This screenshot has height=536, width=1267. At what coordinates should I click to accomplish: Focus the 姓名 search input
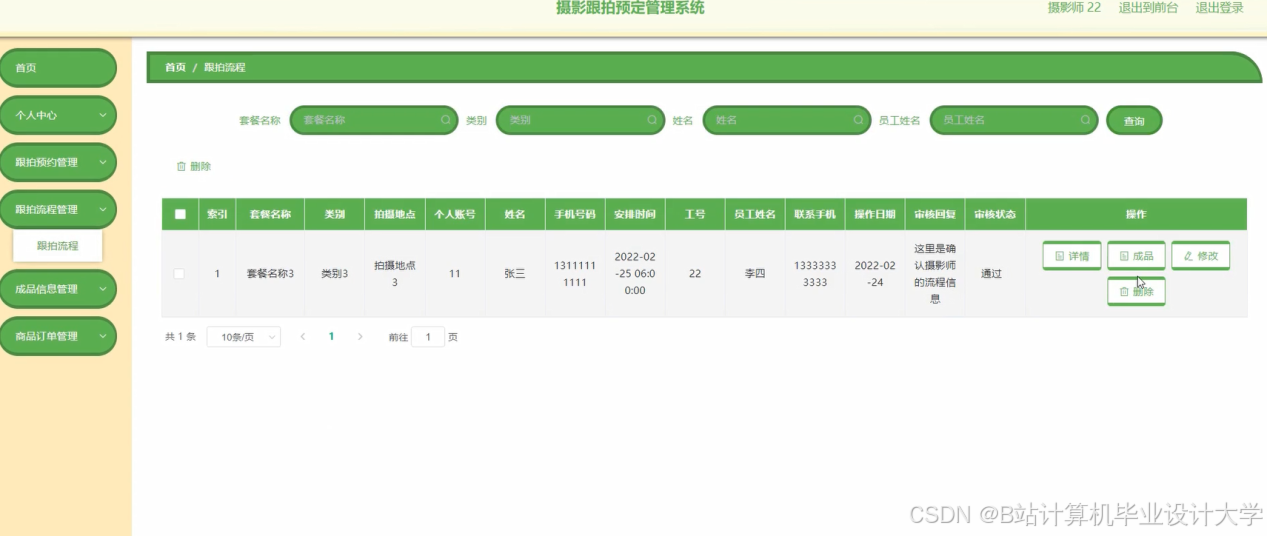pyautogui.click(x=787, y=120)
